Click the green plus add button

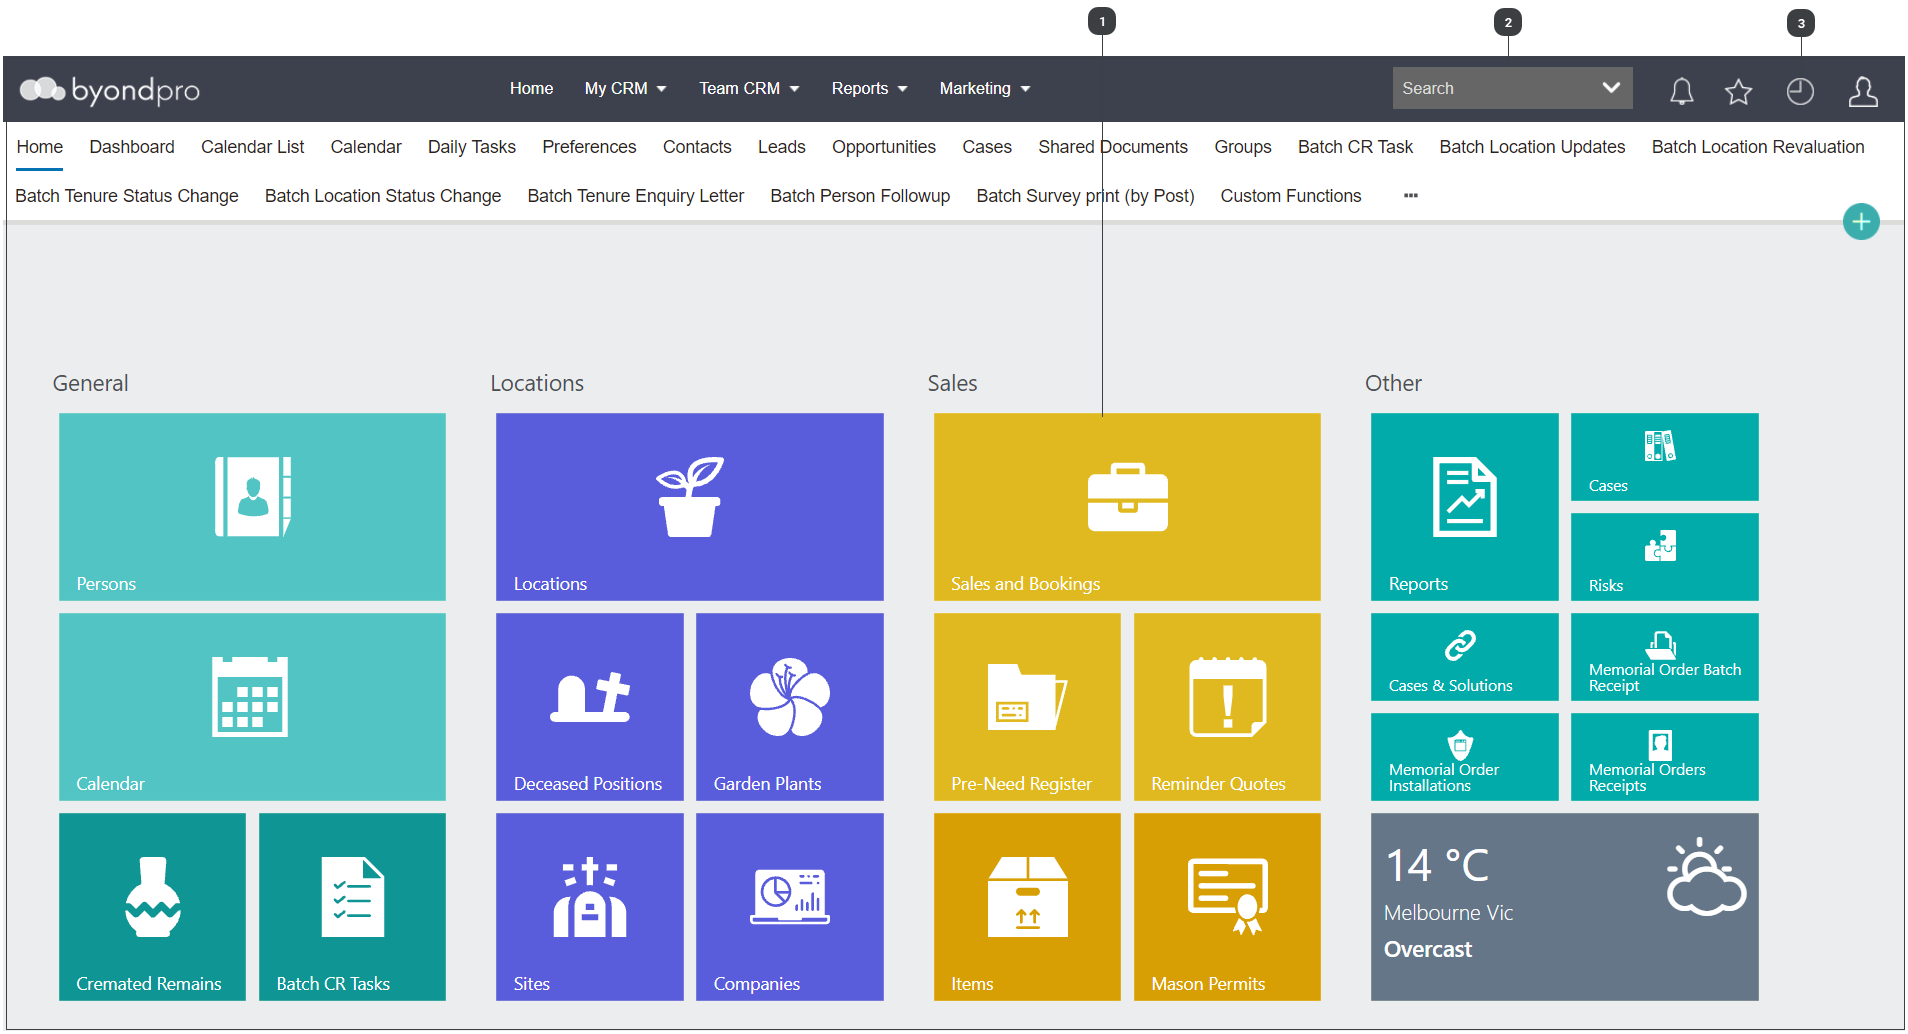tap(1861, 221)
